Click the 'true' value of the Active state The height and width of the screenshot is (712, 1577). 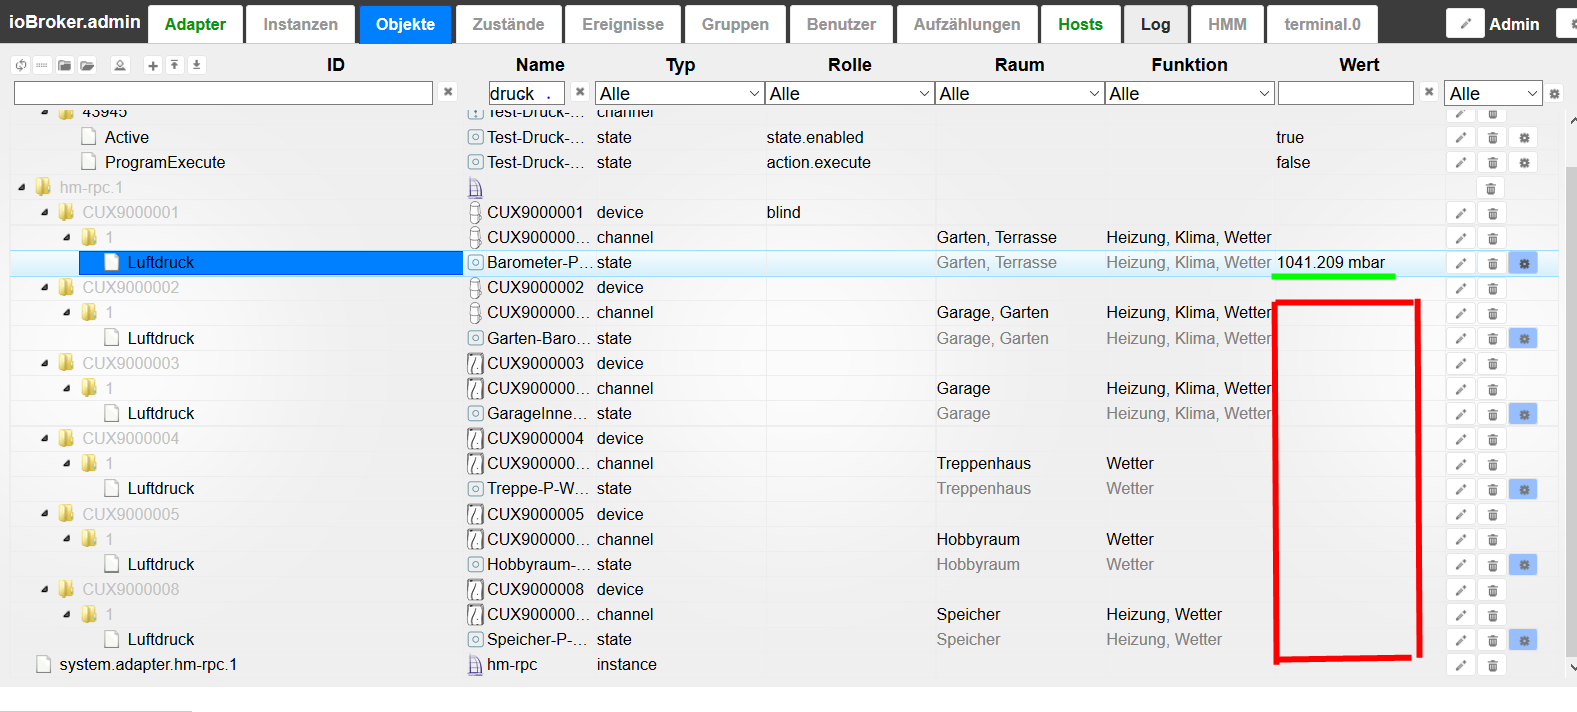click(x=1290, y=137)
